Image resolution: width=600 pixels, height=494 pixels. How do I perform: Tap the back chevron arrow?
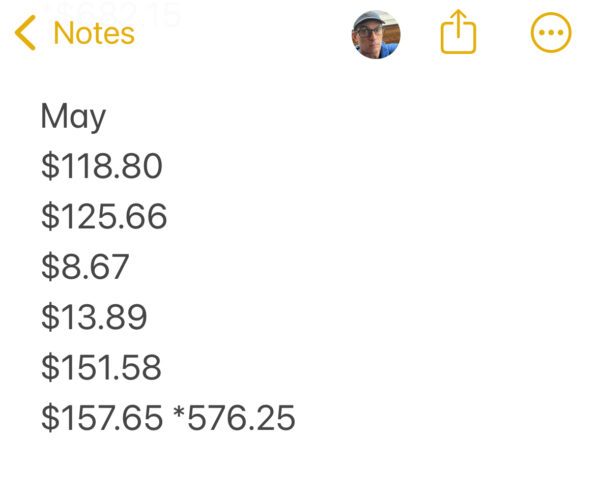pyautogui.click(x=25, y=33)
